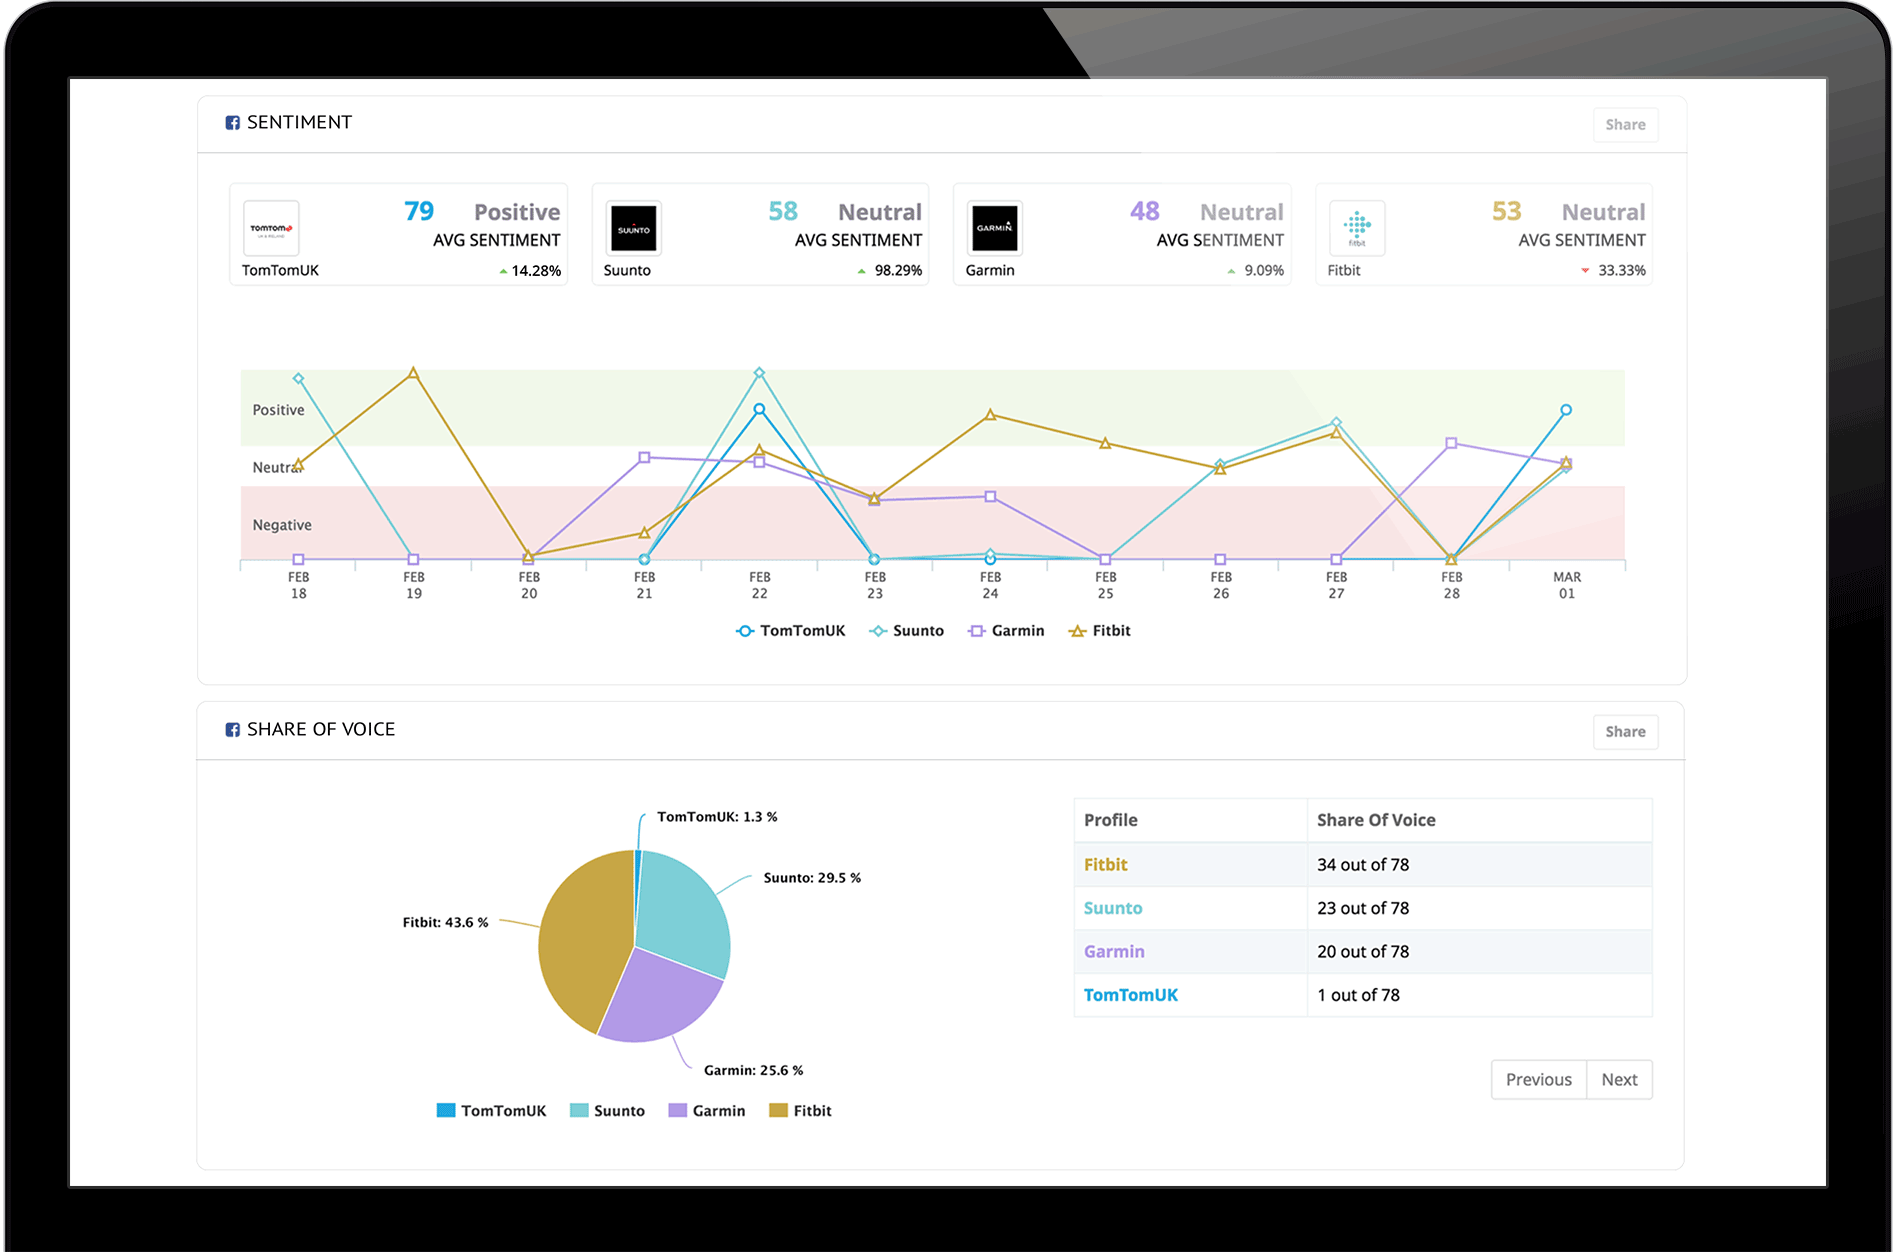Image resolution: width=1897 pixels, height=1252 pixels.
Task: Click Suunto diamond marker on Feb 18
Action: pyautogui.click(x=298, y=379)
